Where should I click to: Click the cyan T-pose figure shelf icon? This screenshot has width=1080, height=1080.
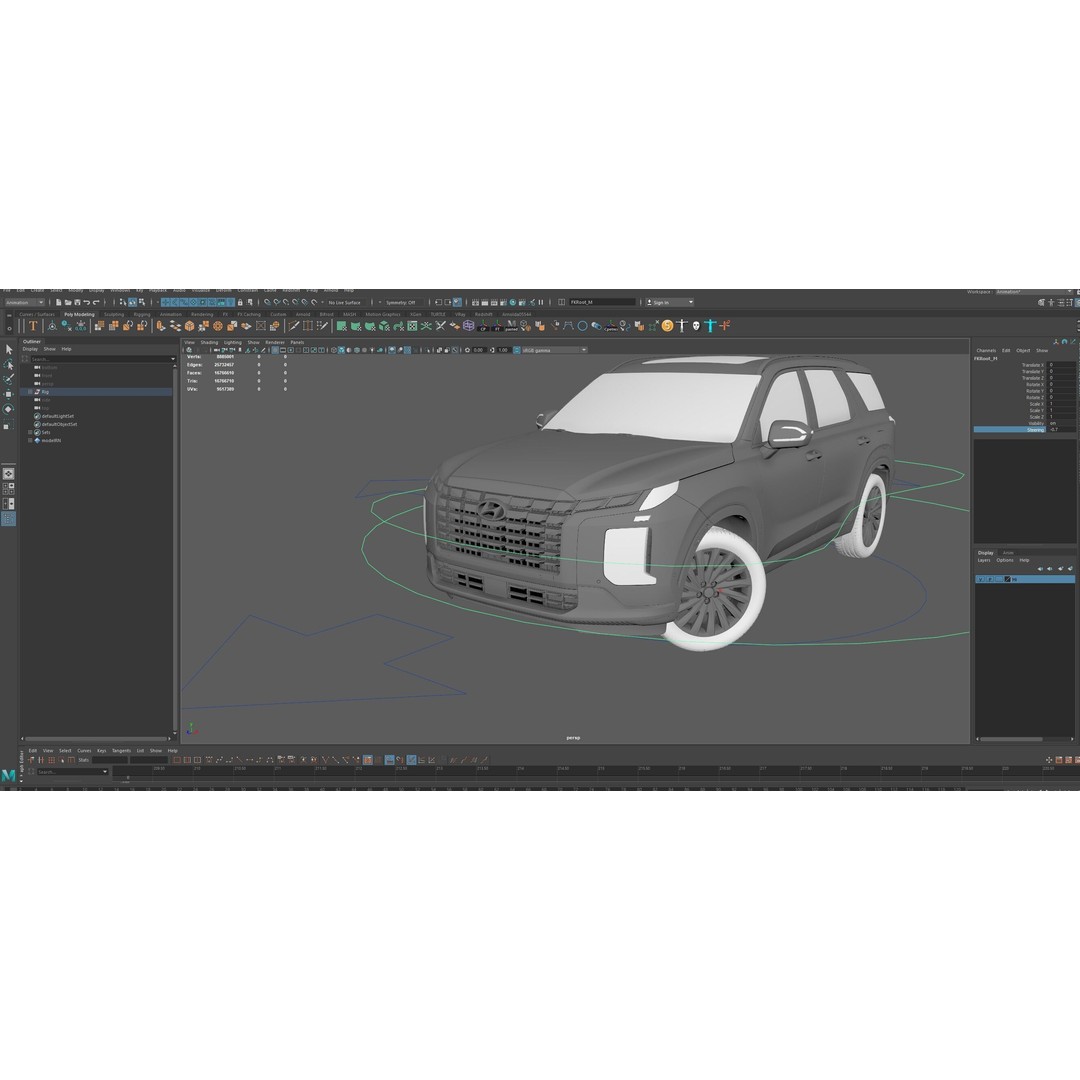pyautogui.click(x=710, y=326)
